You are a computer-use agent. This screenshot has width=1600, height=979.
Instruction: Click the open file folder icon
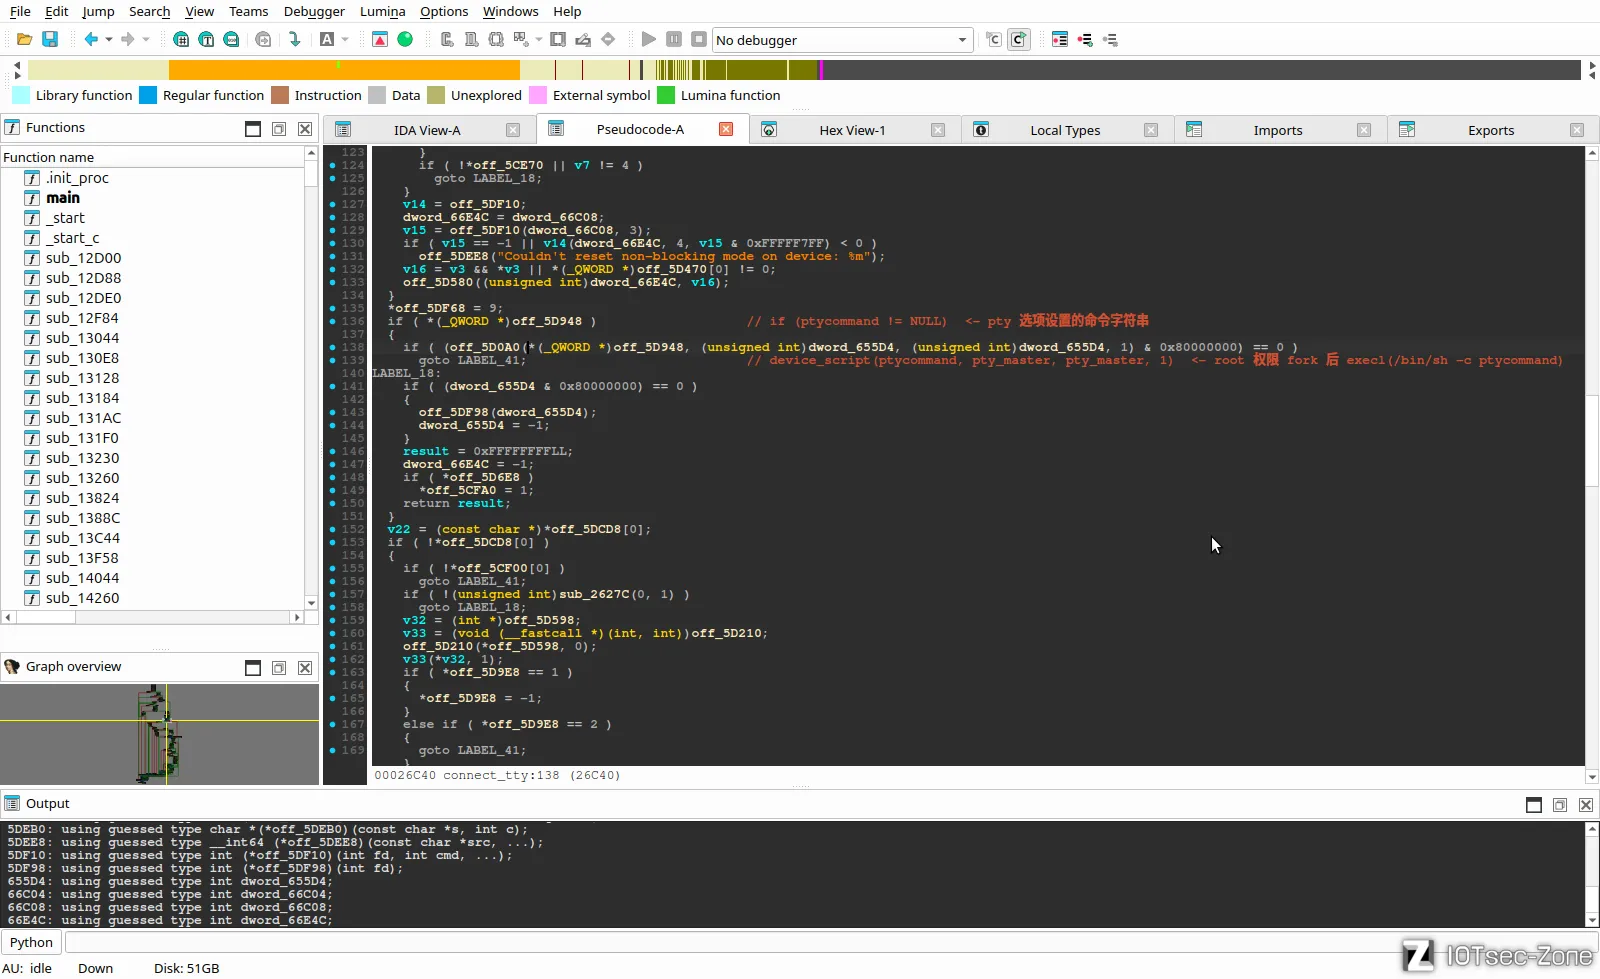tap(24, 40)
